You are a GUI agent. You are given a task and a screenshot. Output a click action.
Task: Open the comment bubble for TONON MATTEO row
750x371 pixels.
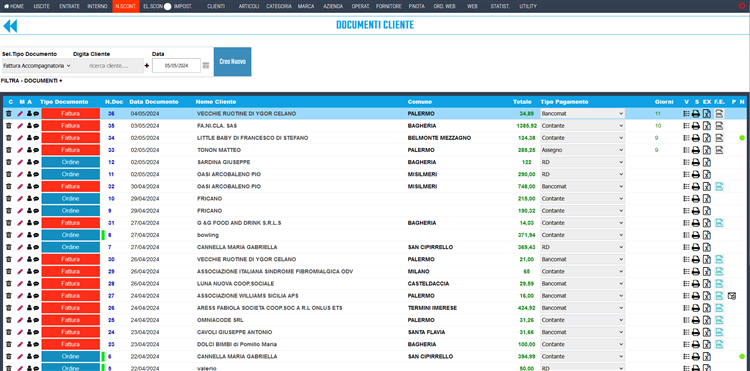point(36,150)
